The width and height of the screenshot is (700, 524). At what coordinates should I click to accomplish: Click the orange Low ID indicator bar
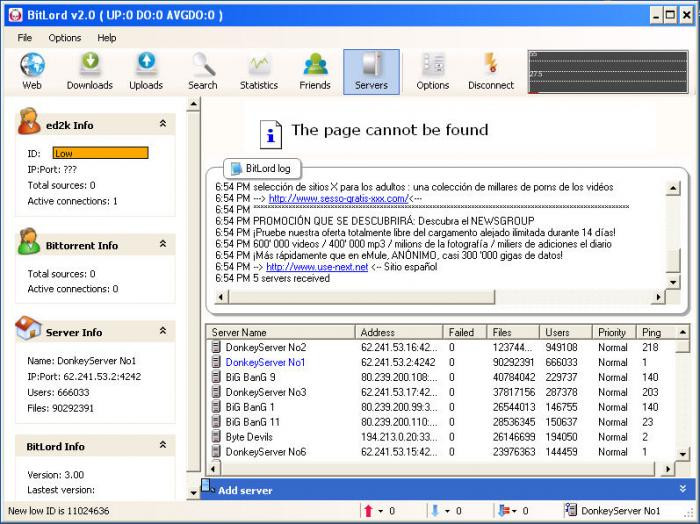point(100,153)
